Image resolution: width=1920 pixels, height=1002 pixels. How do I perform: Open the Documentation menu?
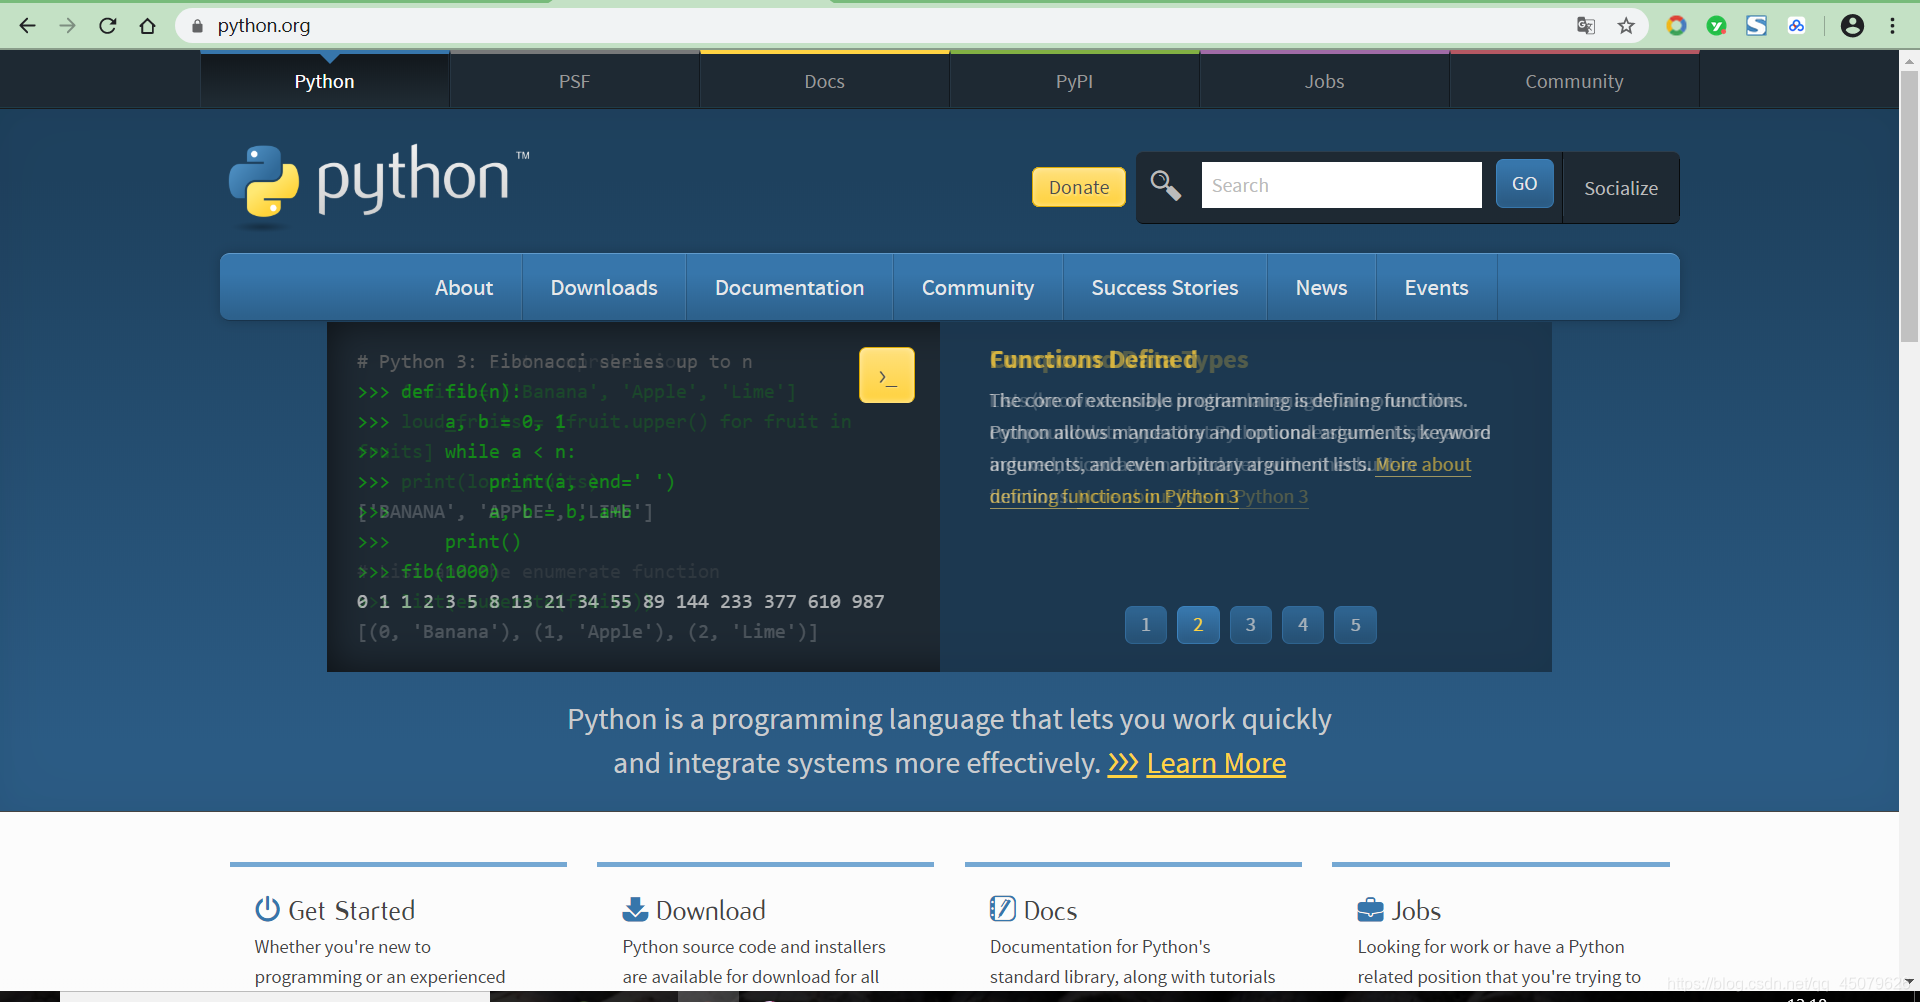790,287
